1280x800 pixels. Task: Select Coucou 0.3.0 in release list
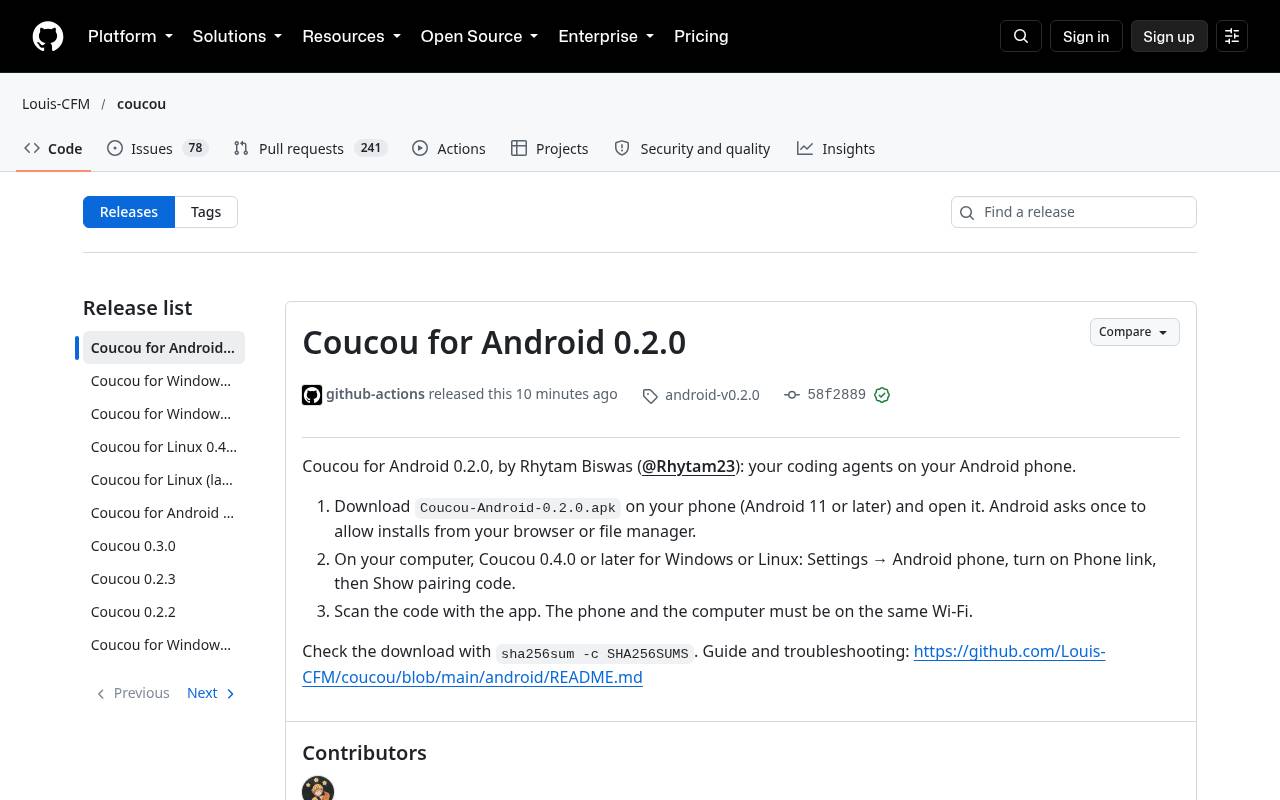(x=164, y=546)
